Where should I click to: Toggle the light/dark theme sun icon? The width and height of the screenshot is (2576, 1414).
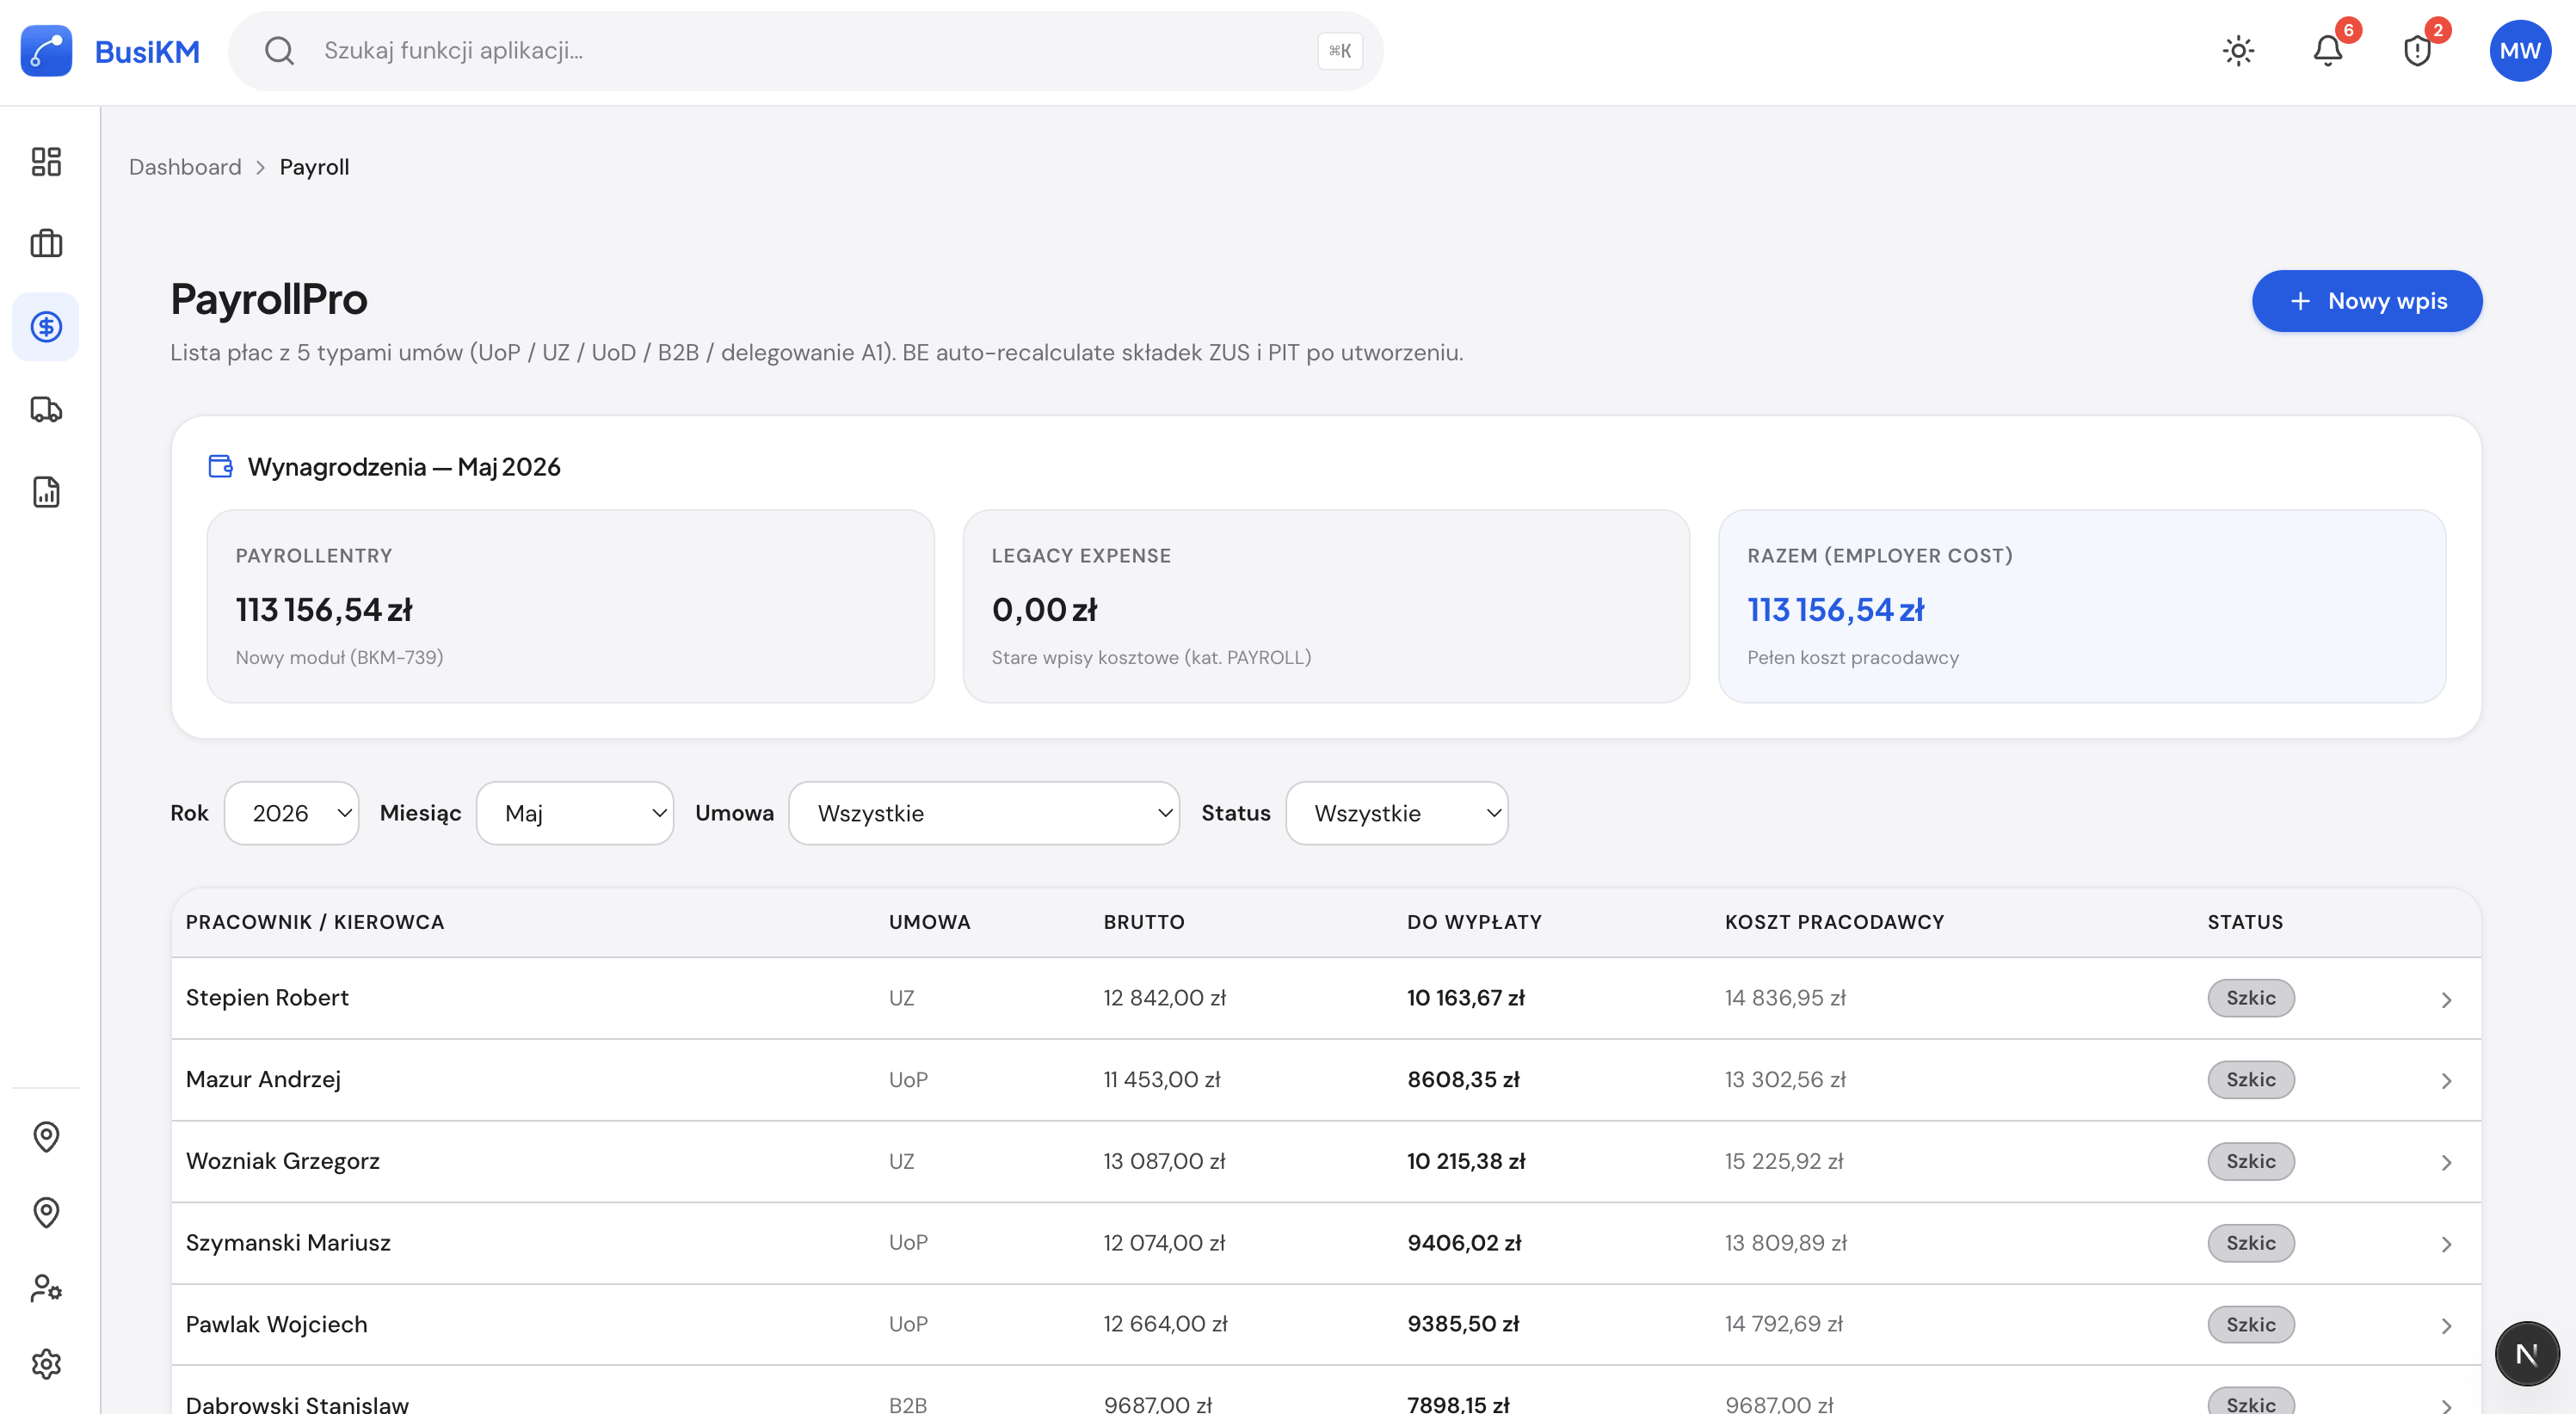2238,51
